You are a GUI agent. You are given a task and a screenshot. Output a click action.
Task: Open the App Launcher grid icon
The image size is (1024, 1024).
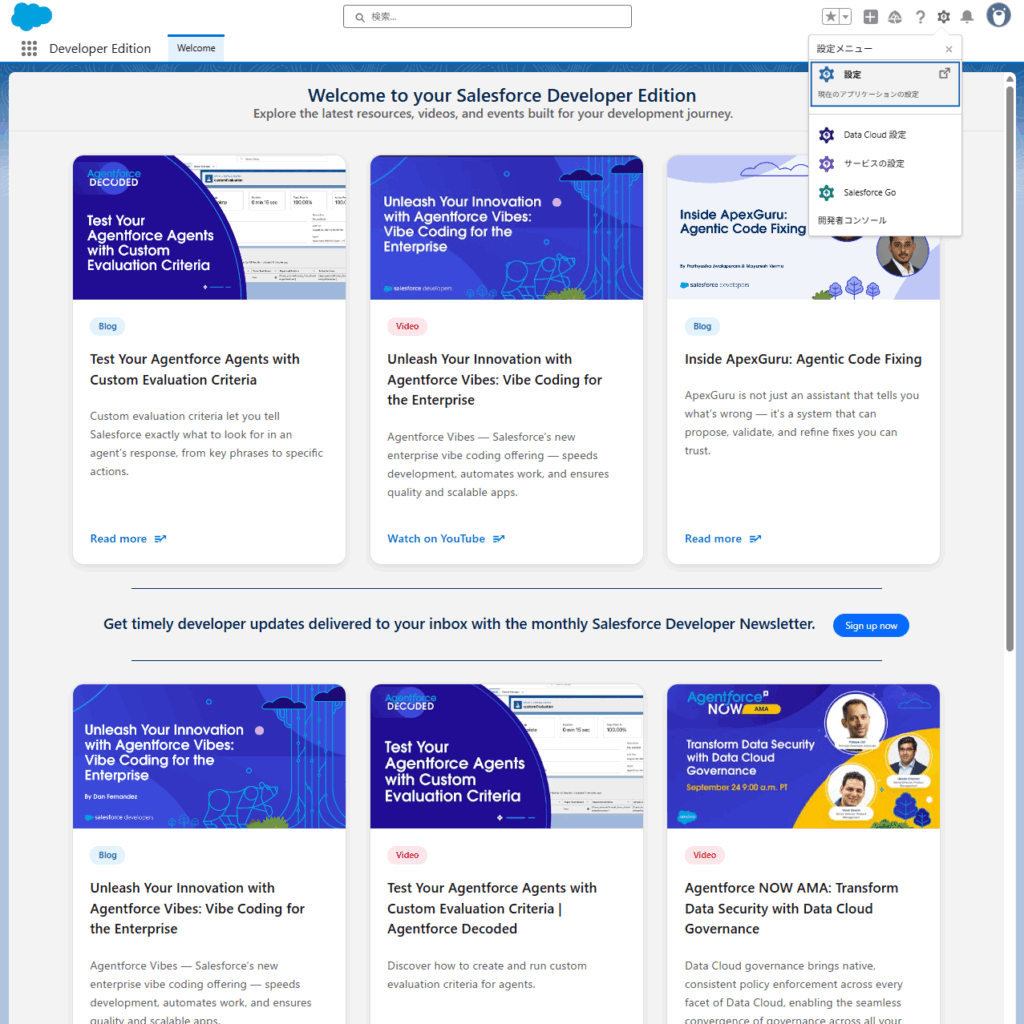[29, 48]
